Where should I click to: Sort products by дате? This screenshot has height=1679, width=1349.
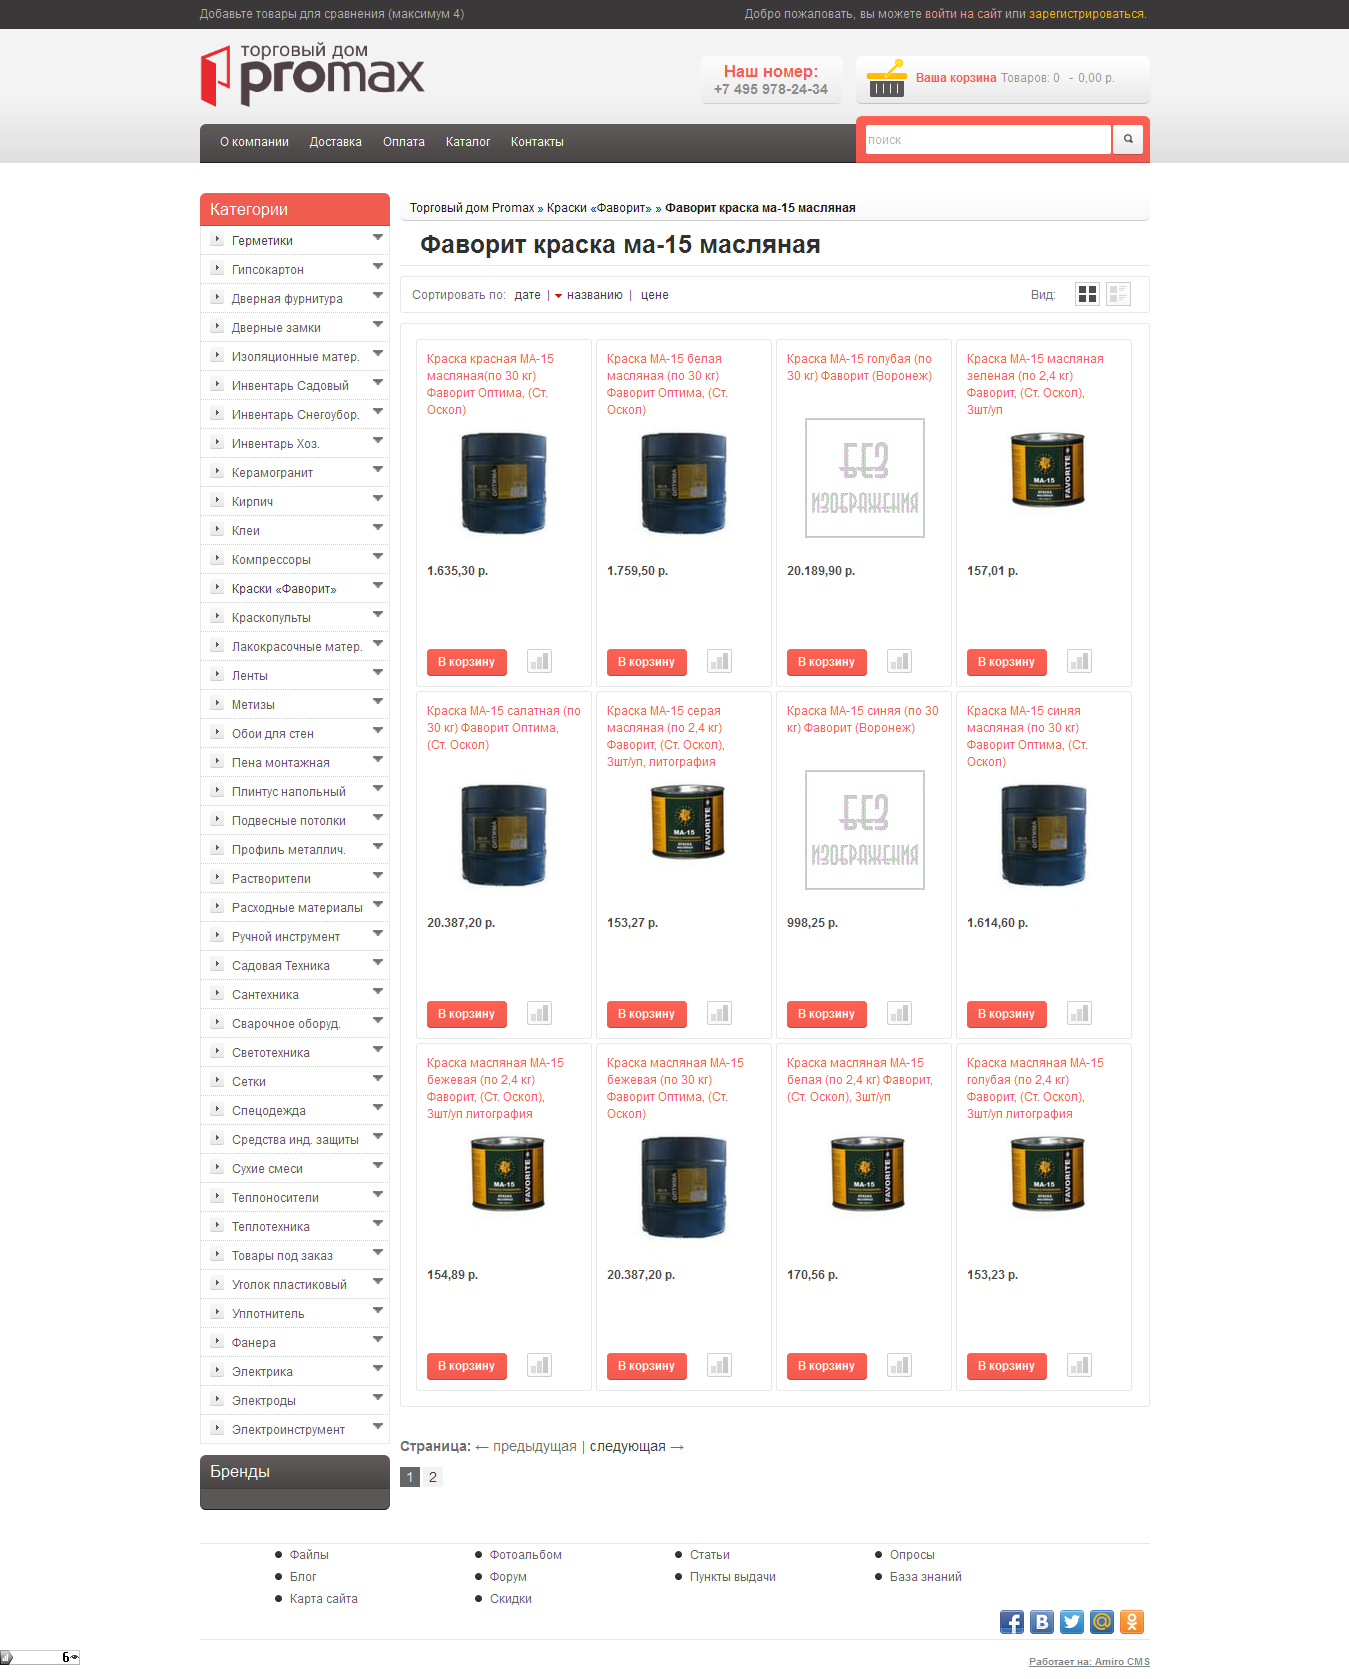pos(528,295)
